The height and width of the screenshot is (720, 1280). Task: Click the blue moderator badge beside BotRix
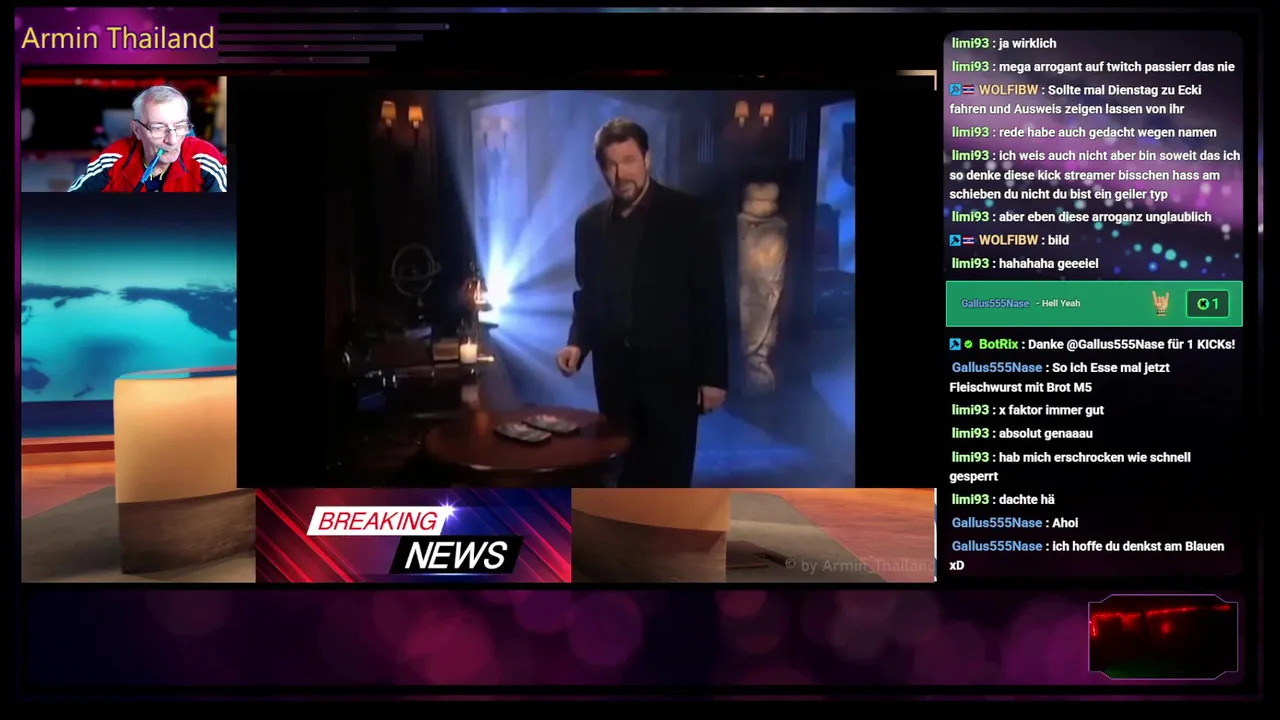[x=955, y=344]
